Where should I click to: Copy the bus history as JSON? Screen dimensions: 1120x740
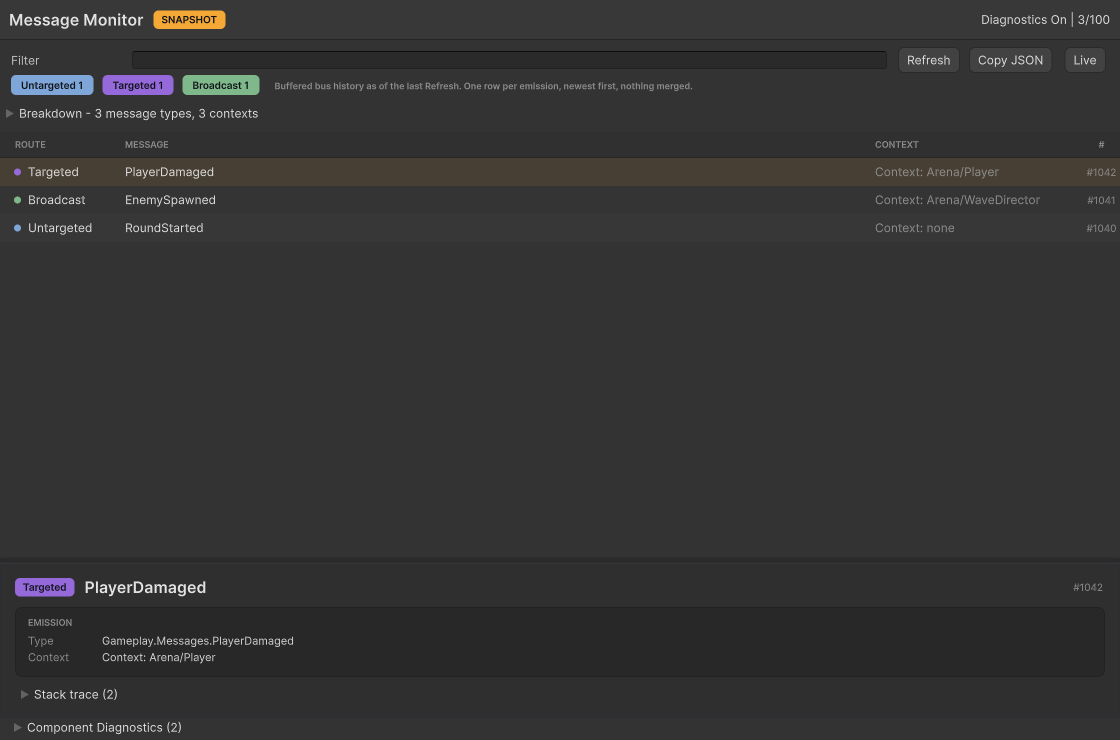point(1010,60)
